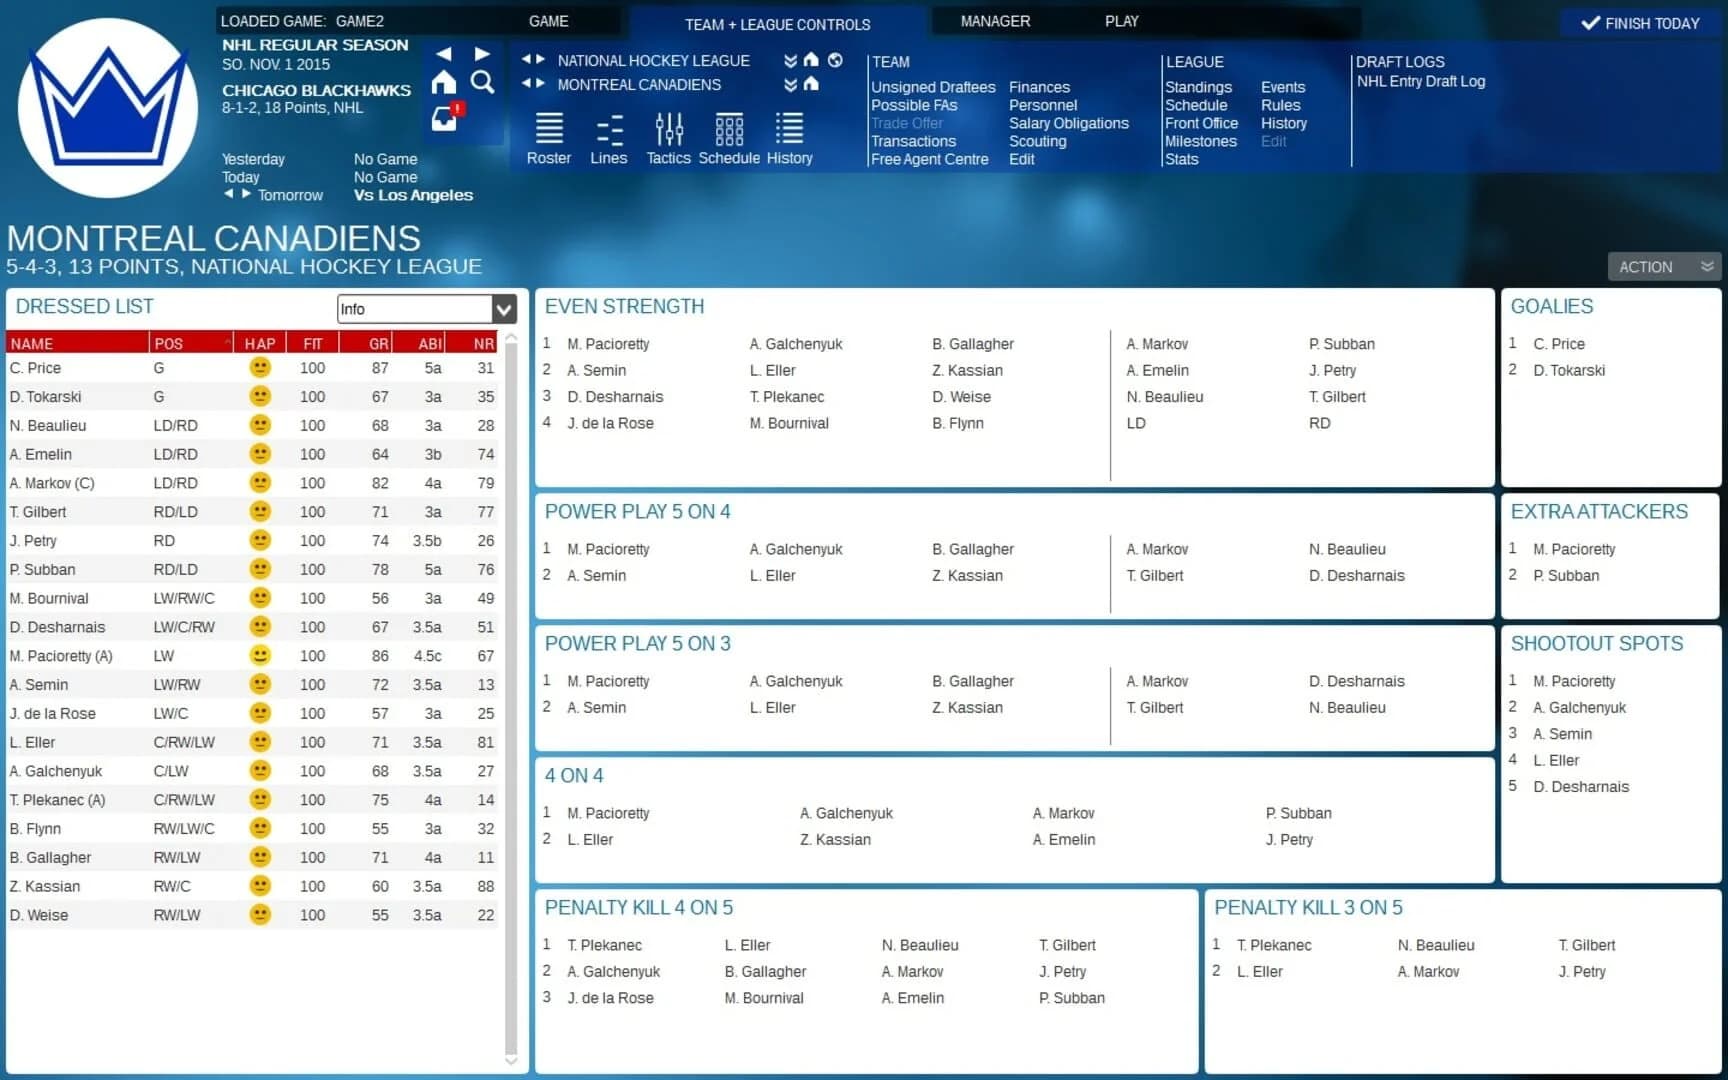Click the Finish Today button
The height and width of the screenshot is (1080, 1728).
pyautogui.click(x=1639, y=22)
